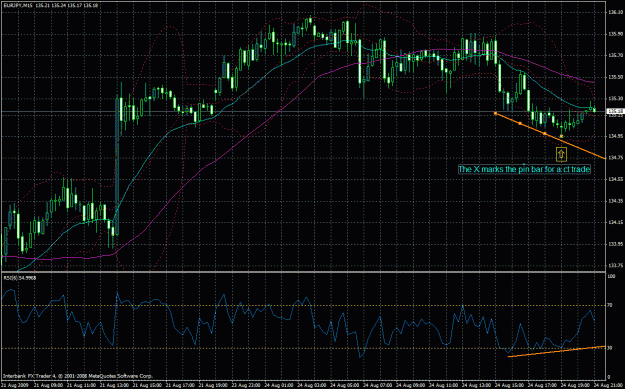Click the 134.75 price axis label
The width and height of the screenshot is (625, 389).
tap(616, 157)
